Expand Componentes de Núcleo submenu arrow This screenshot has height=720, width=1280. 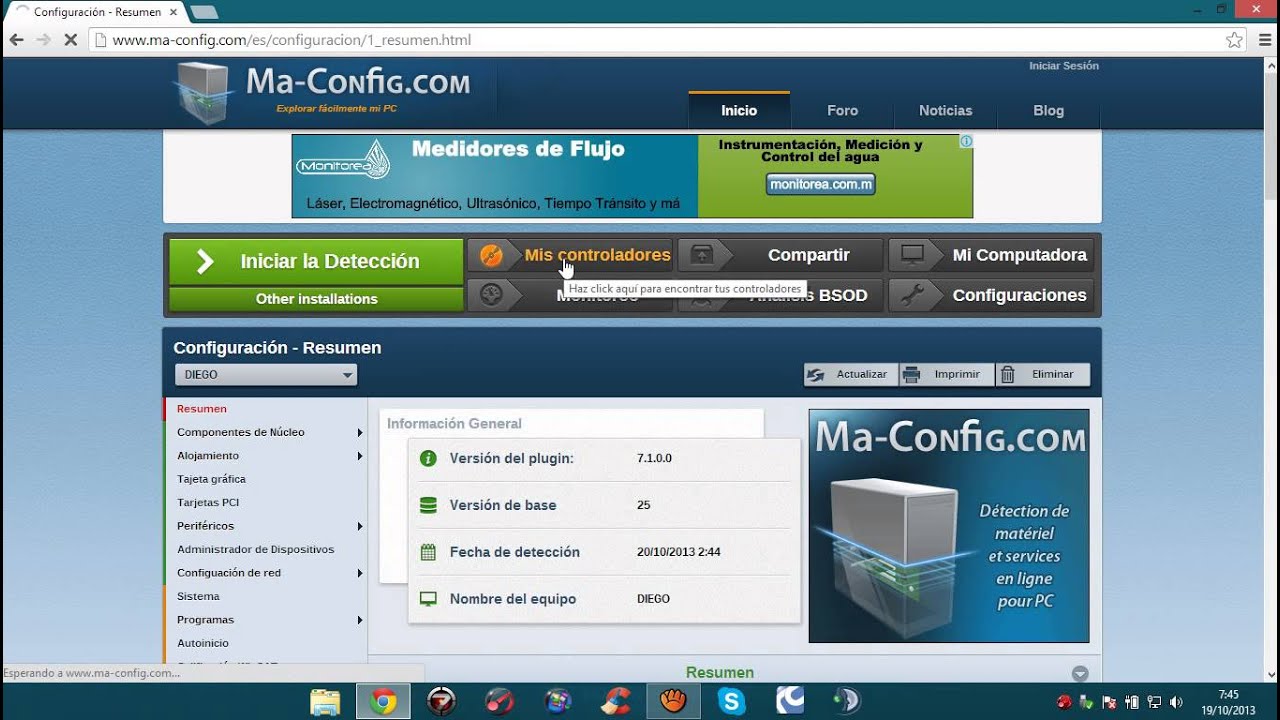(x=360, y=433)
